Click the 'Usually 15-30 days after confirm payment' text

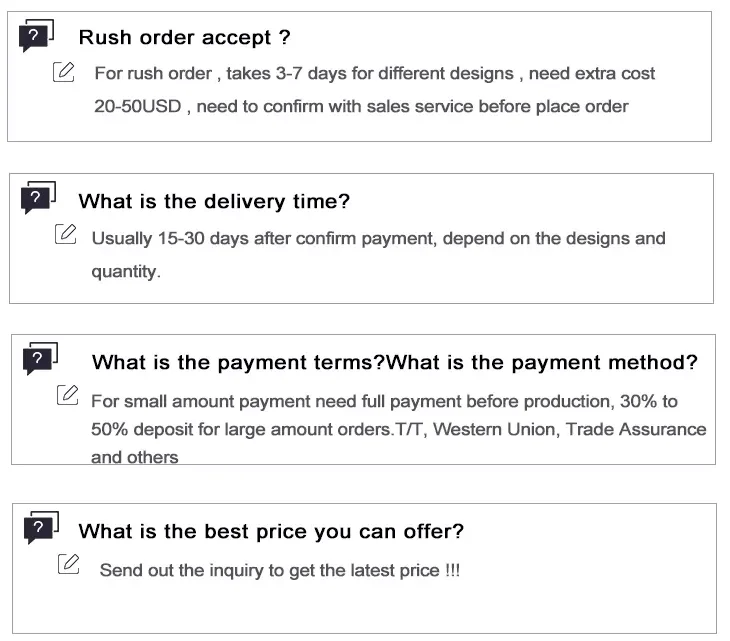click(x=379, y=238)
